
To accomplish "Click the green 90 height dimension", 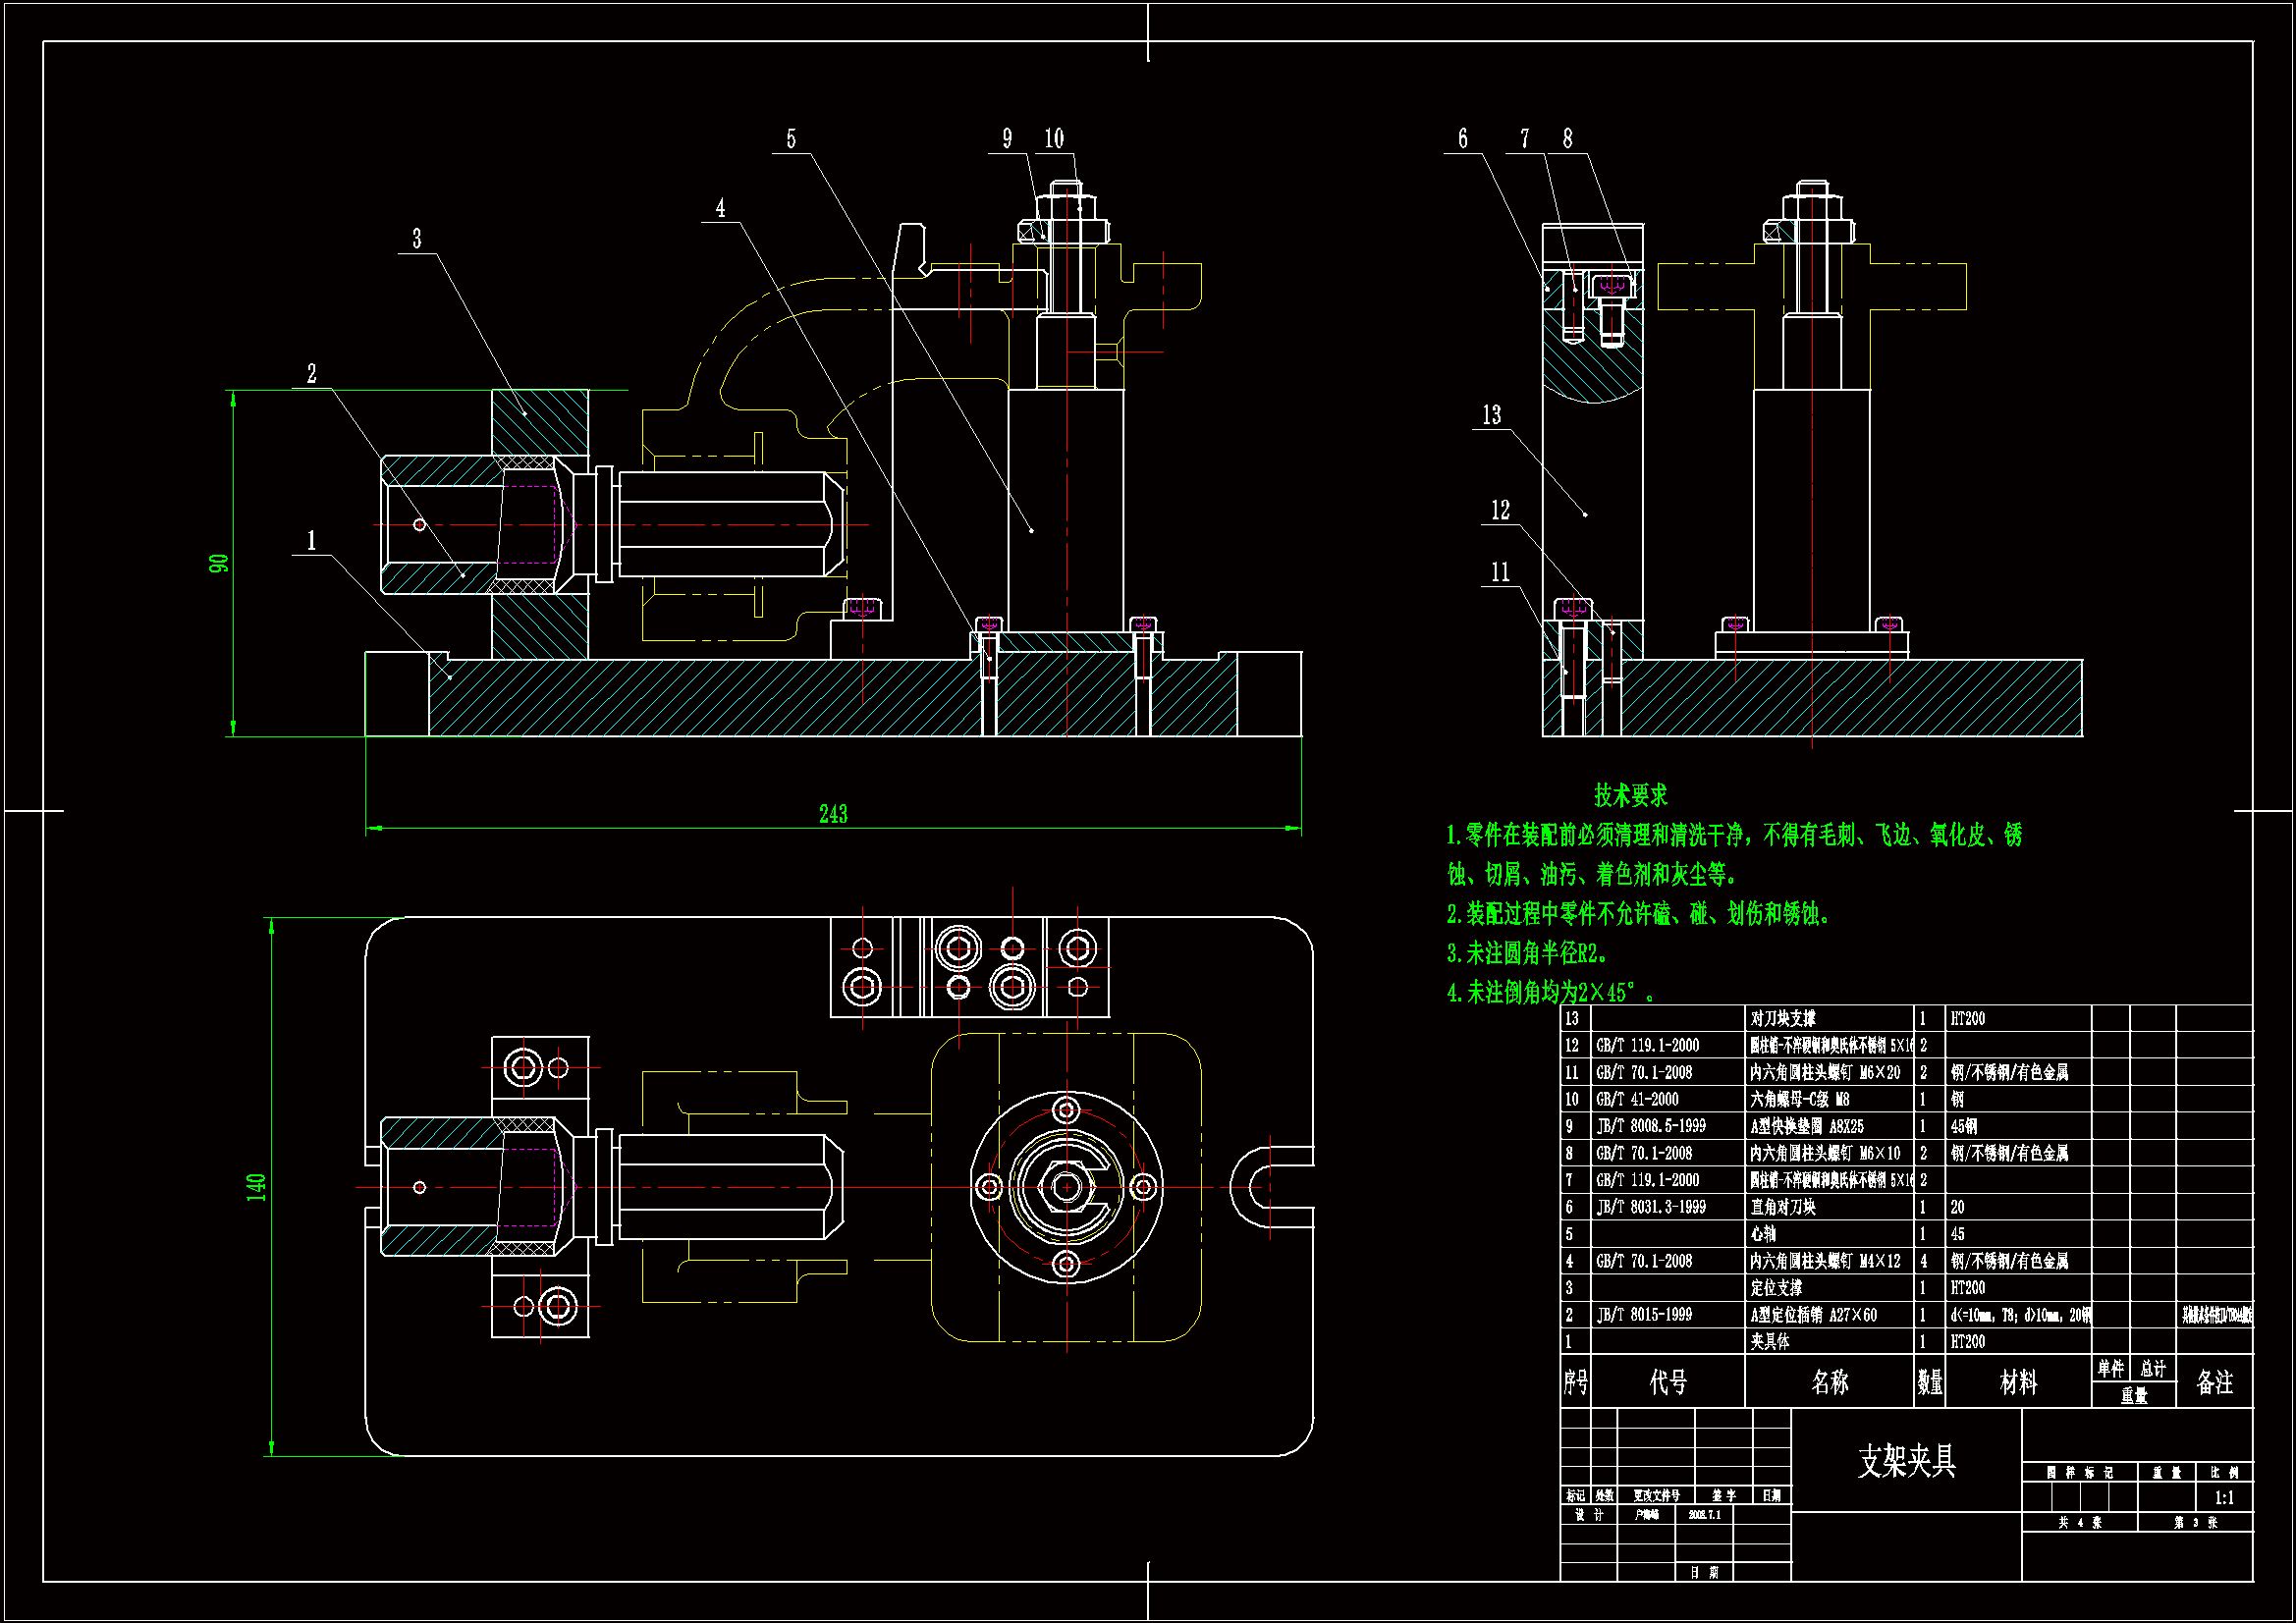I will (219, 563).
